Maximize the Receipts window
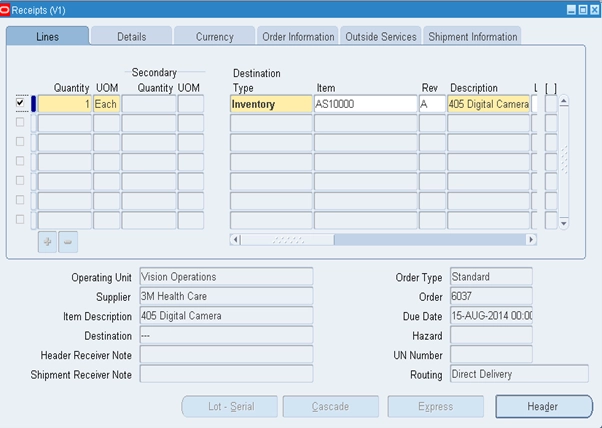This screenshot has height=428, width=602. coord(583,10)
